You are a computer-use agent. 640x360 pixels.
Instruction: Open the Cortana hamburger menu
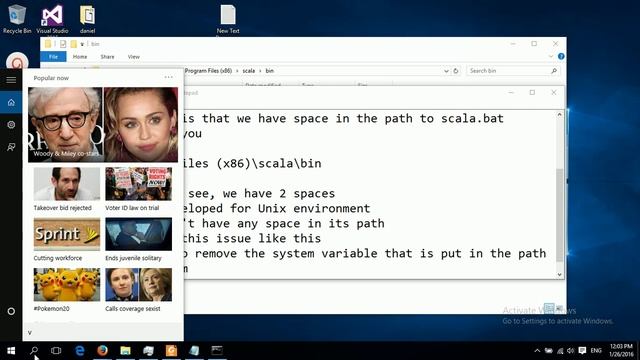point(11,80)
